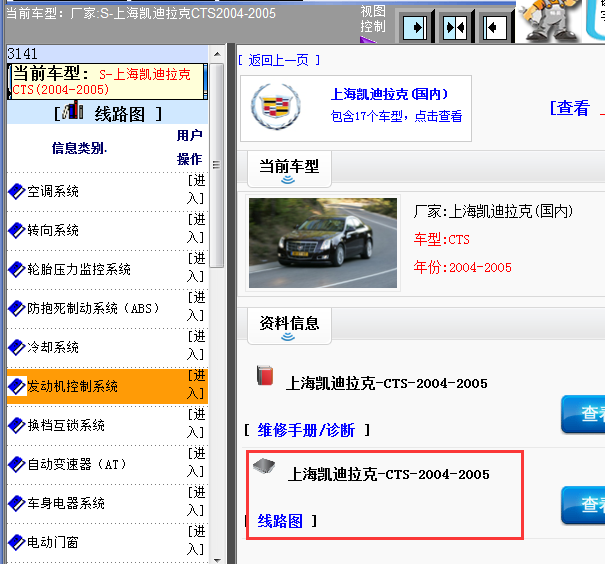The width and height of the screenshot is (605, 564).
Task: Click the icon beside 换档互锁系统
Action: pos(17,425)
